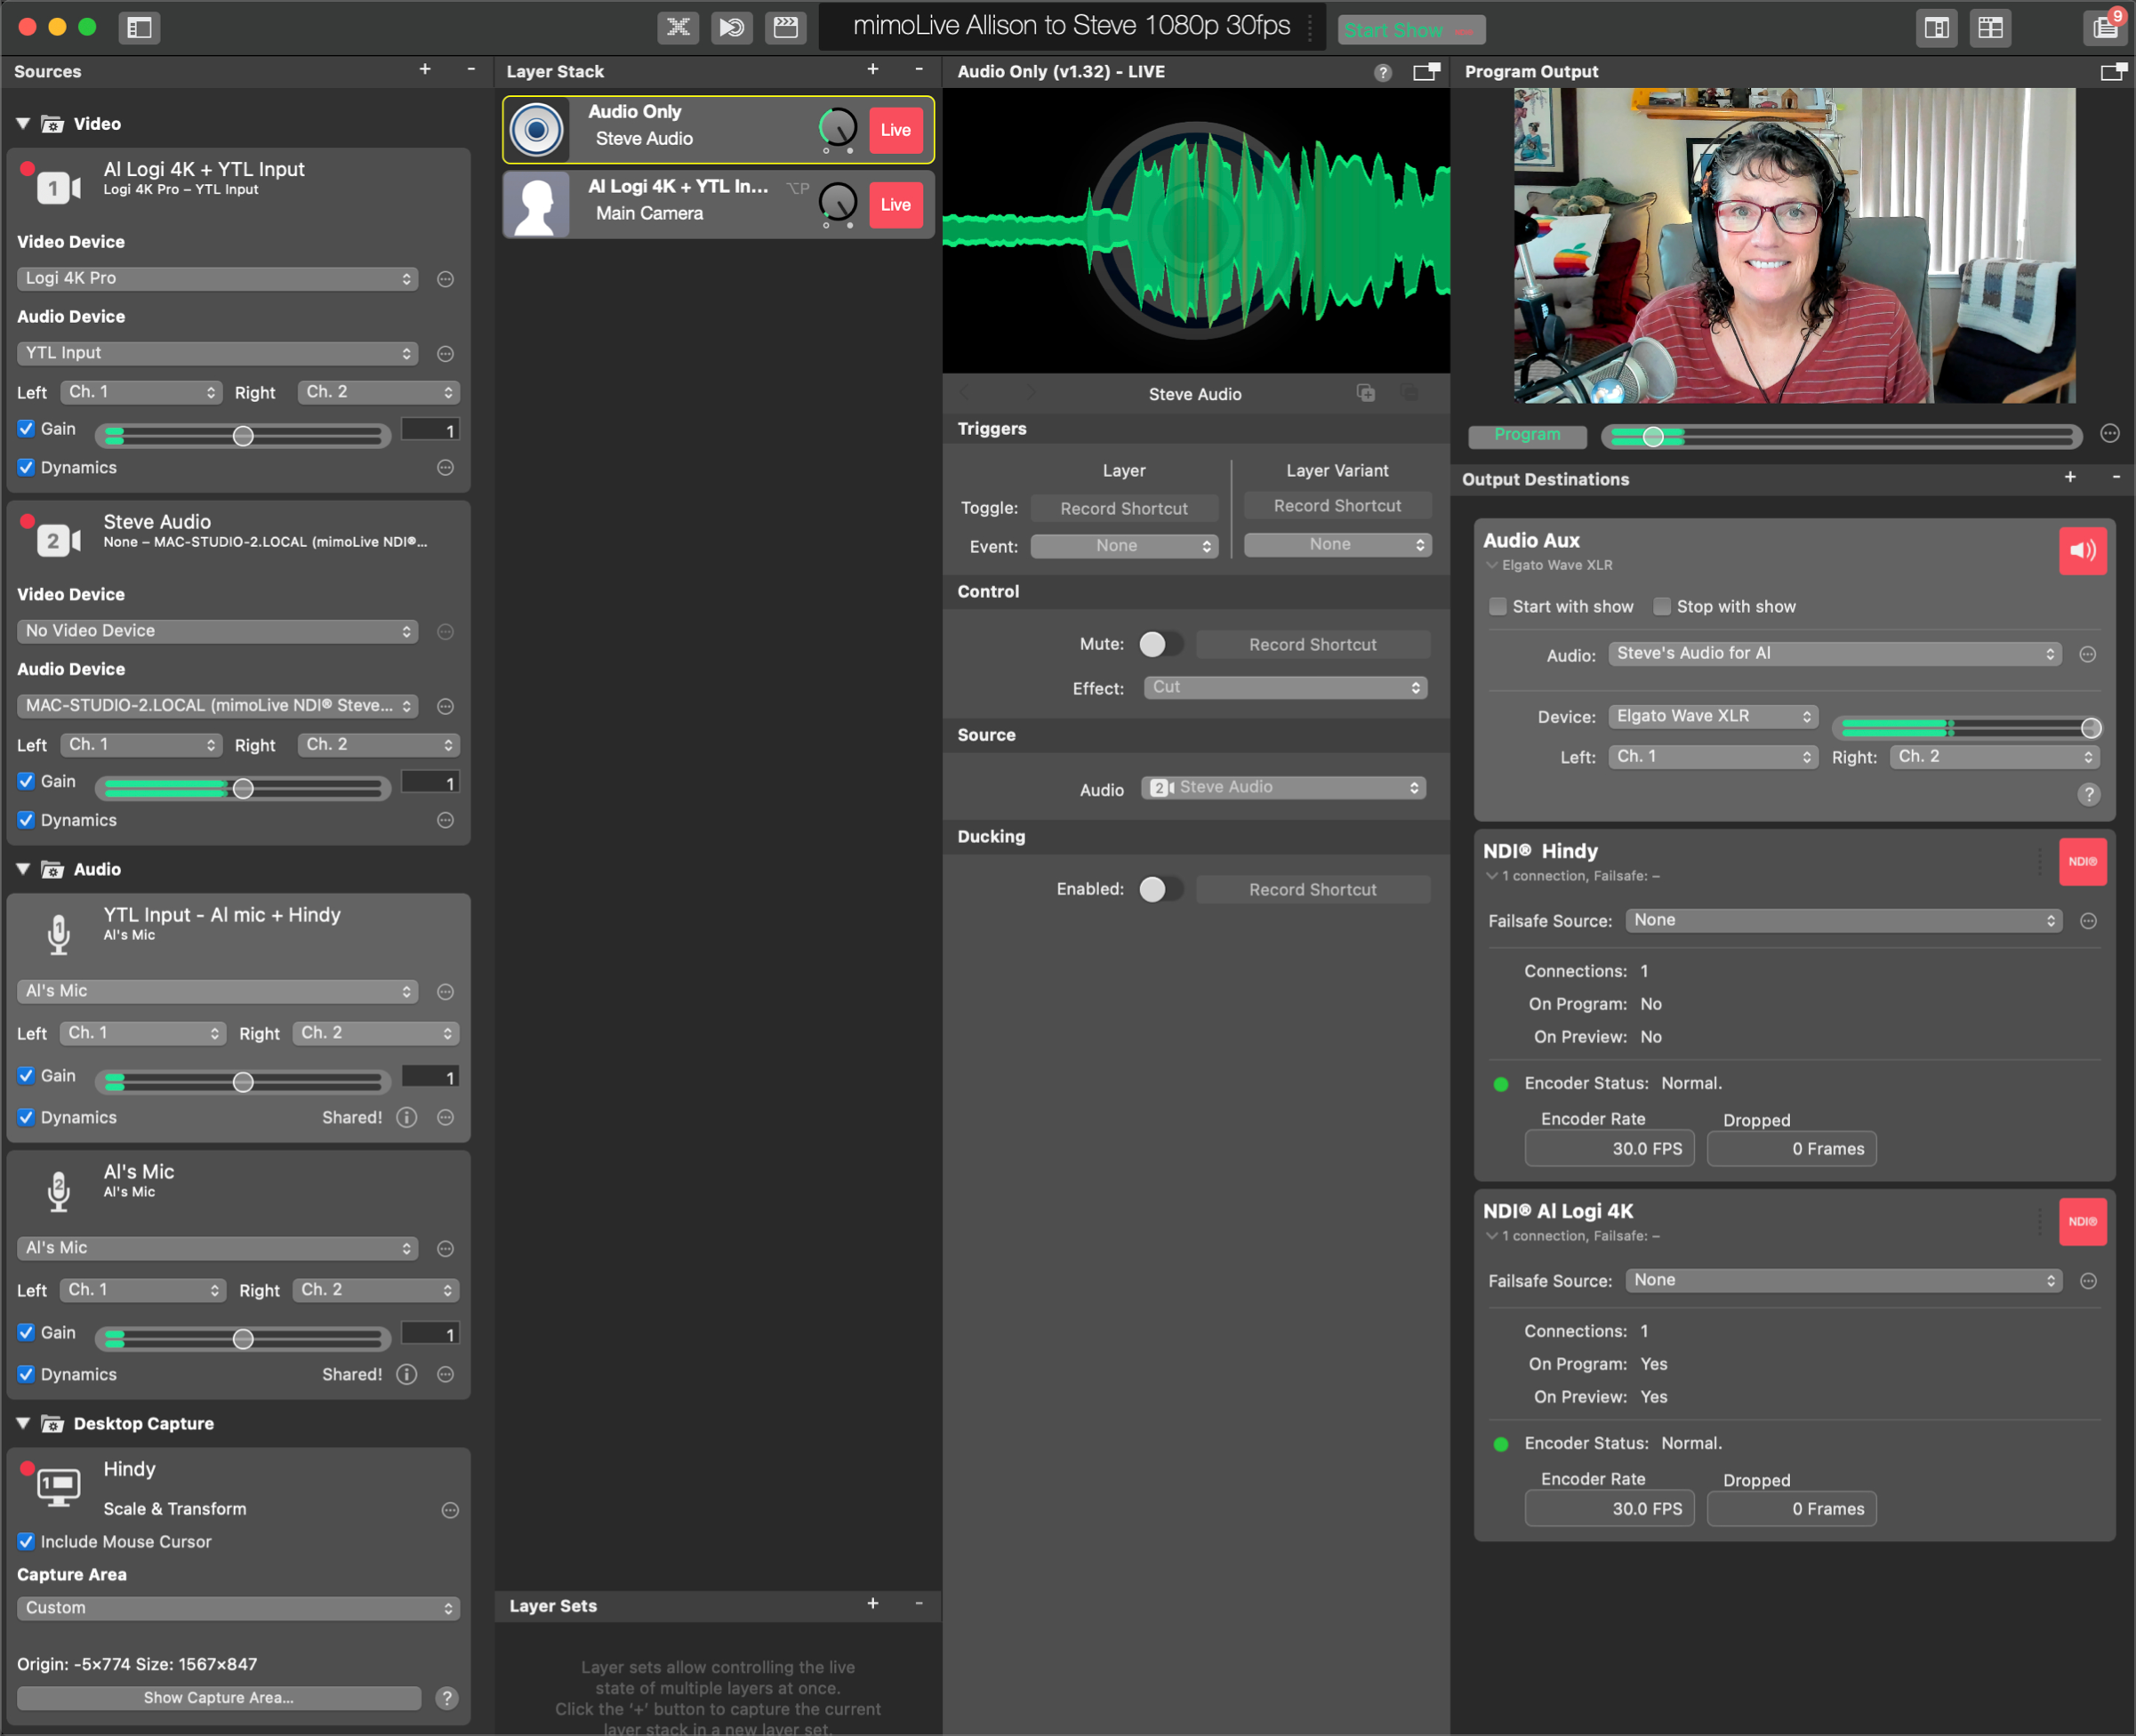Screen dimensions: 2136x1736
Task: Add an output destination with the plus
Action: (x=2070, y=477)
